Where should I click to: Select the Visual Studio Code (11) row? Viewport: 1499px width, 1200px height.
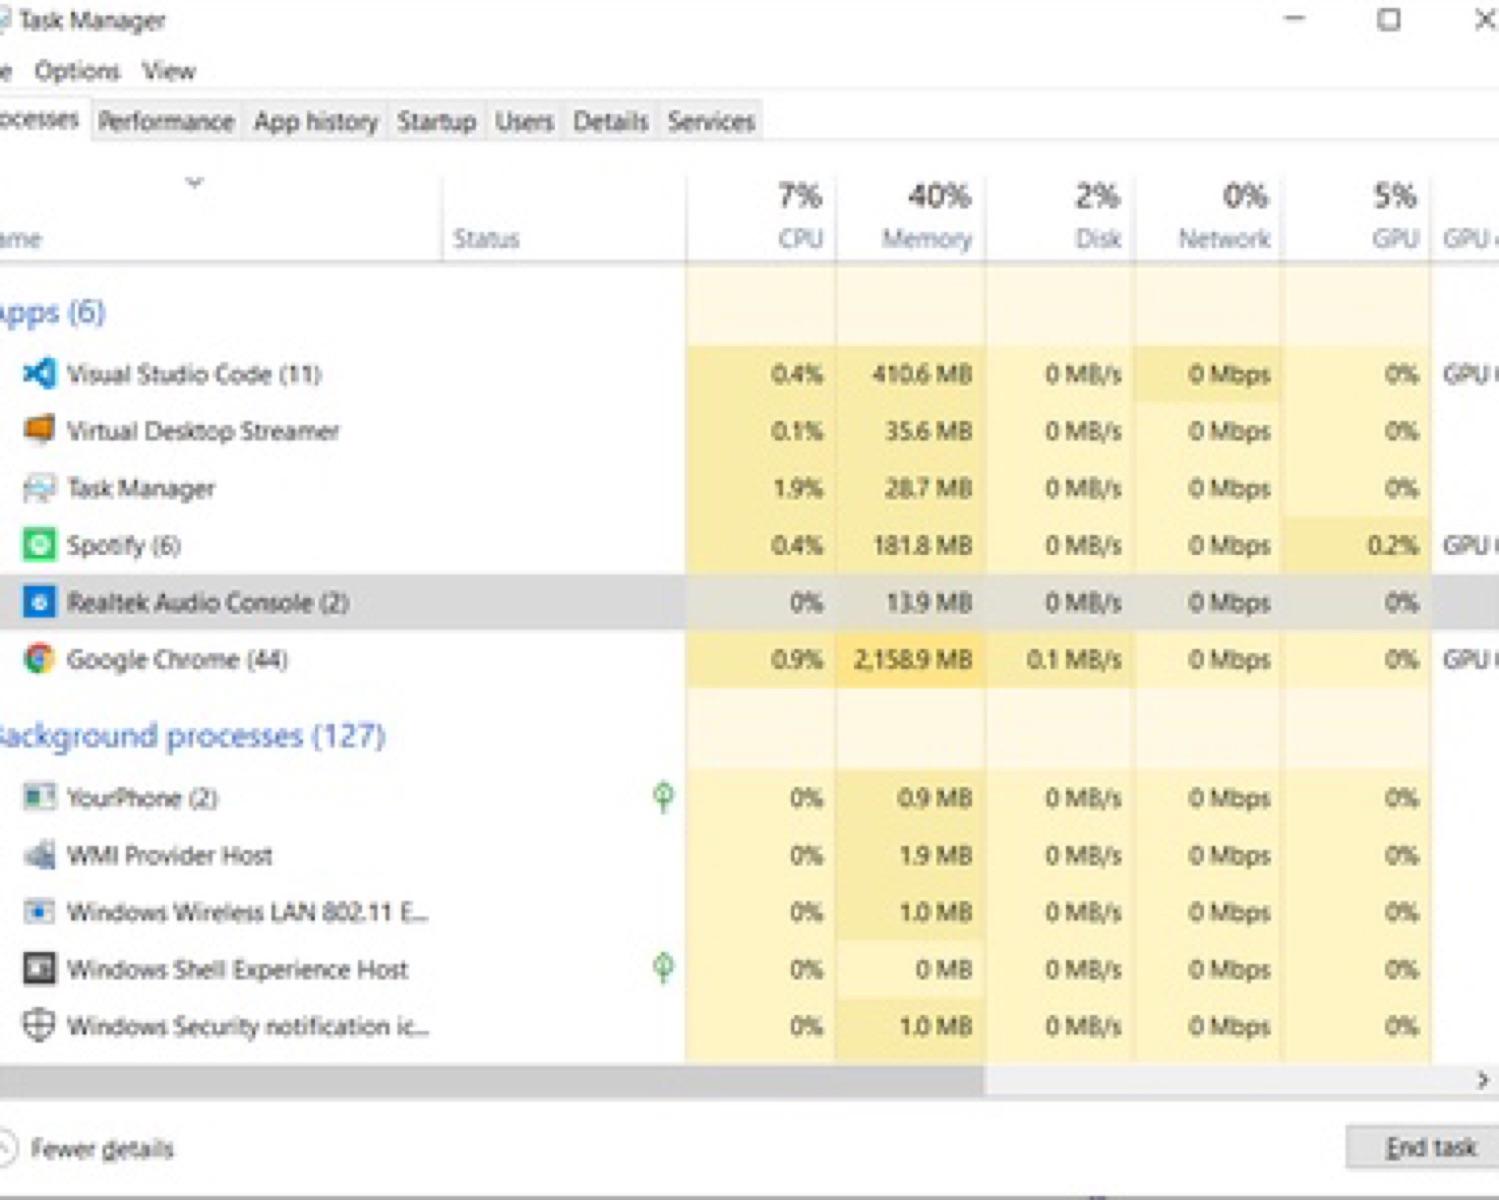coord(749,374)
